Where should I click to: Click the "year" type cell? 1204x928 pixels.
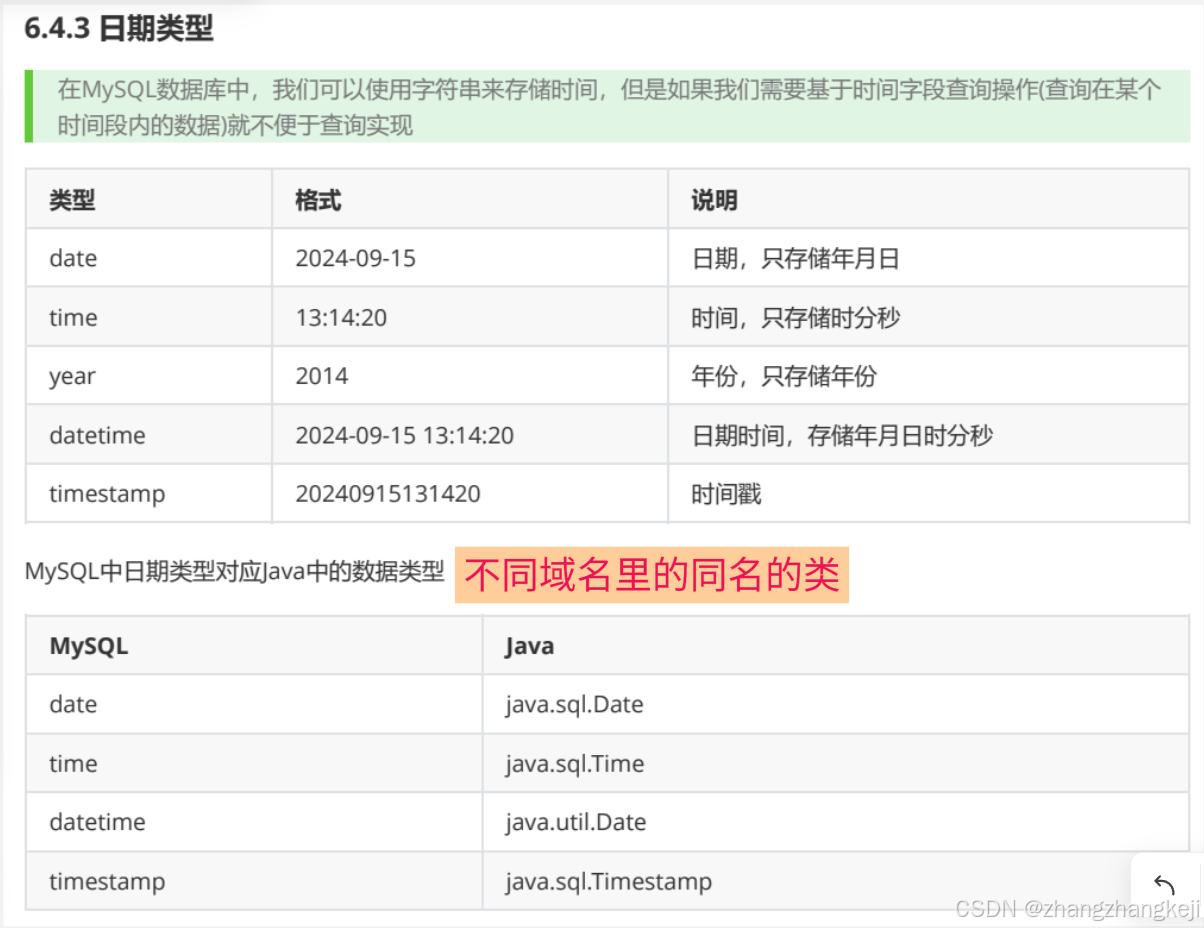point(149,376)
